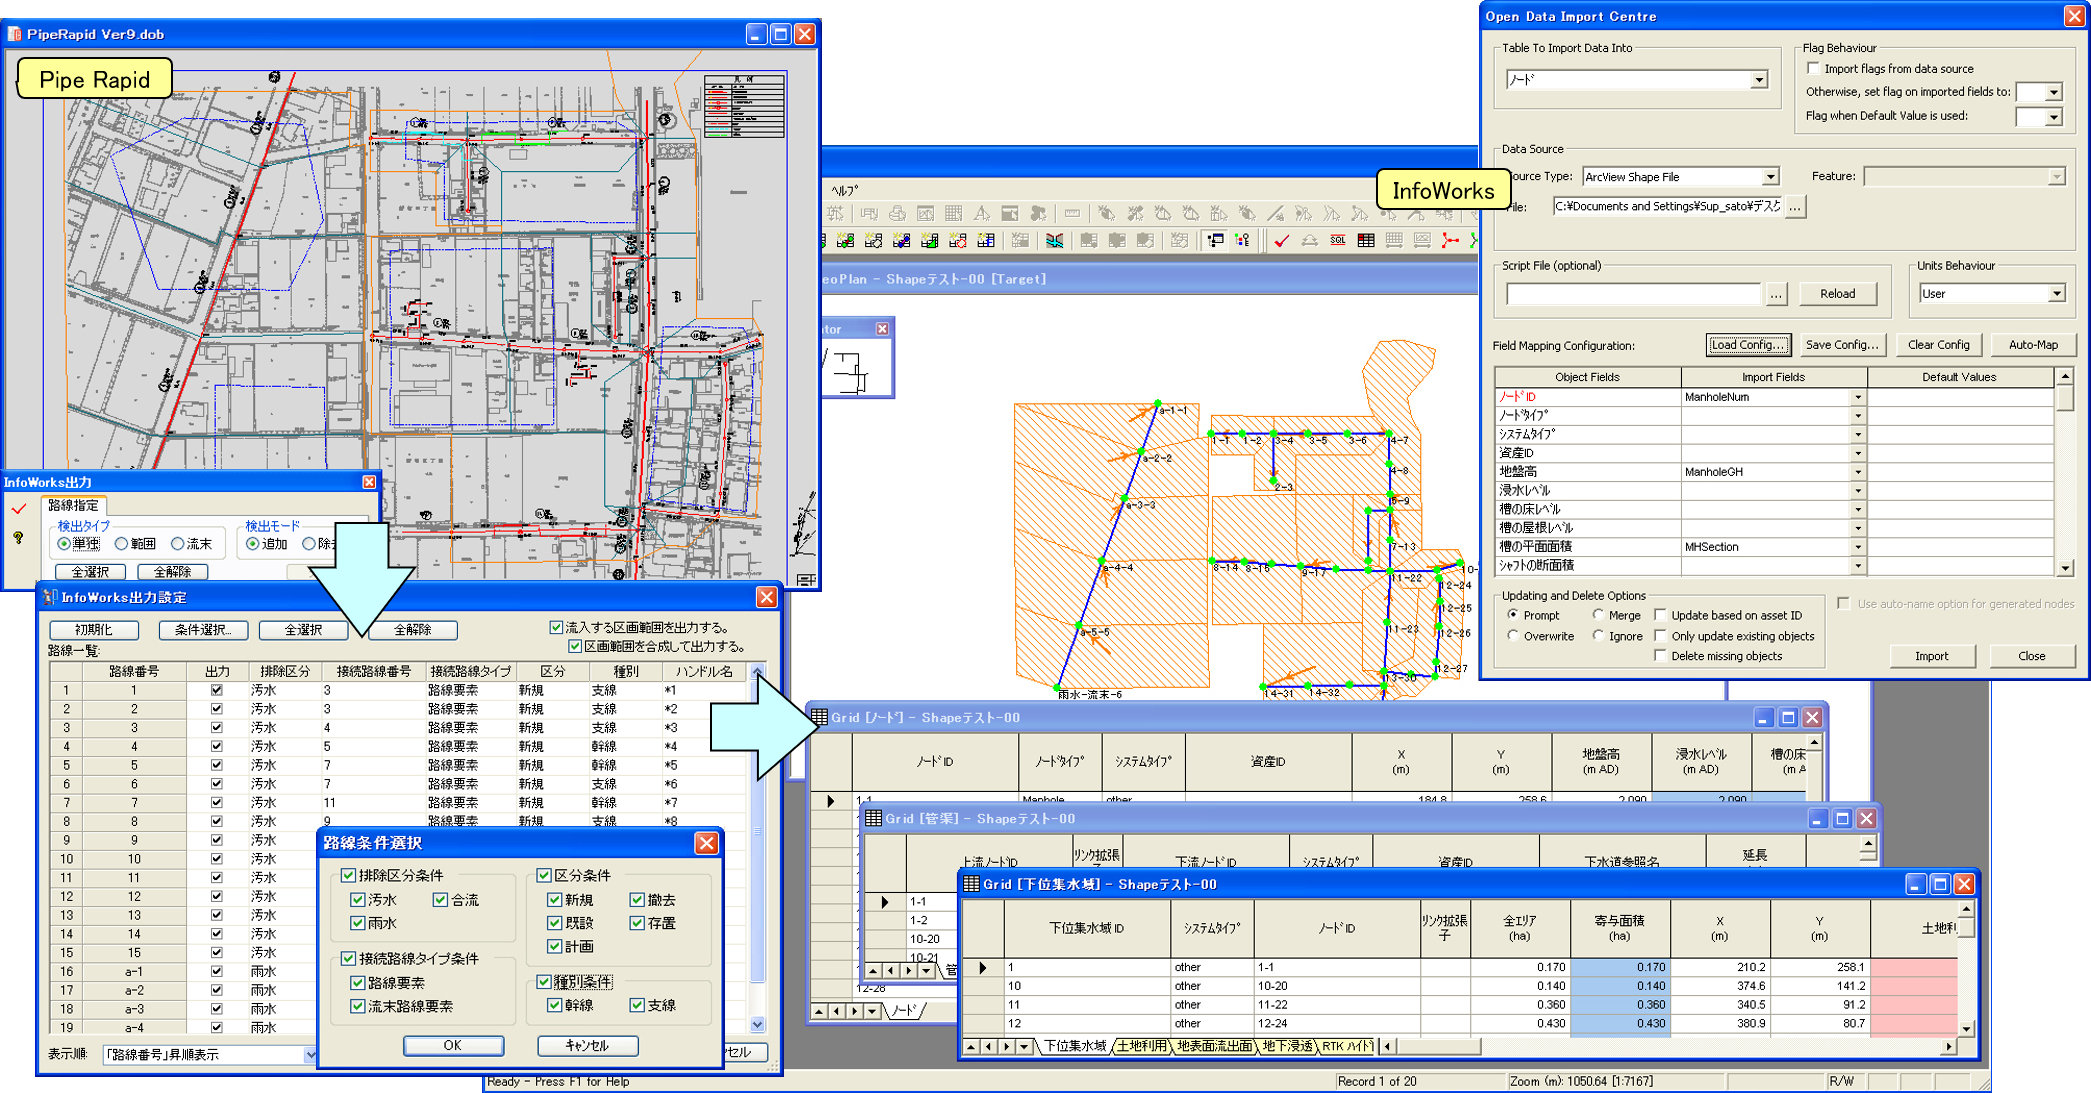
Task: Click the red checkmark validate icon
Action: (x=1281, y=241)
